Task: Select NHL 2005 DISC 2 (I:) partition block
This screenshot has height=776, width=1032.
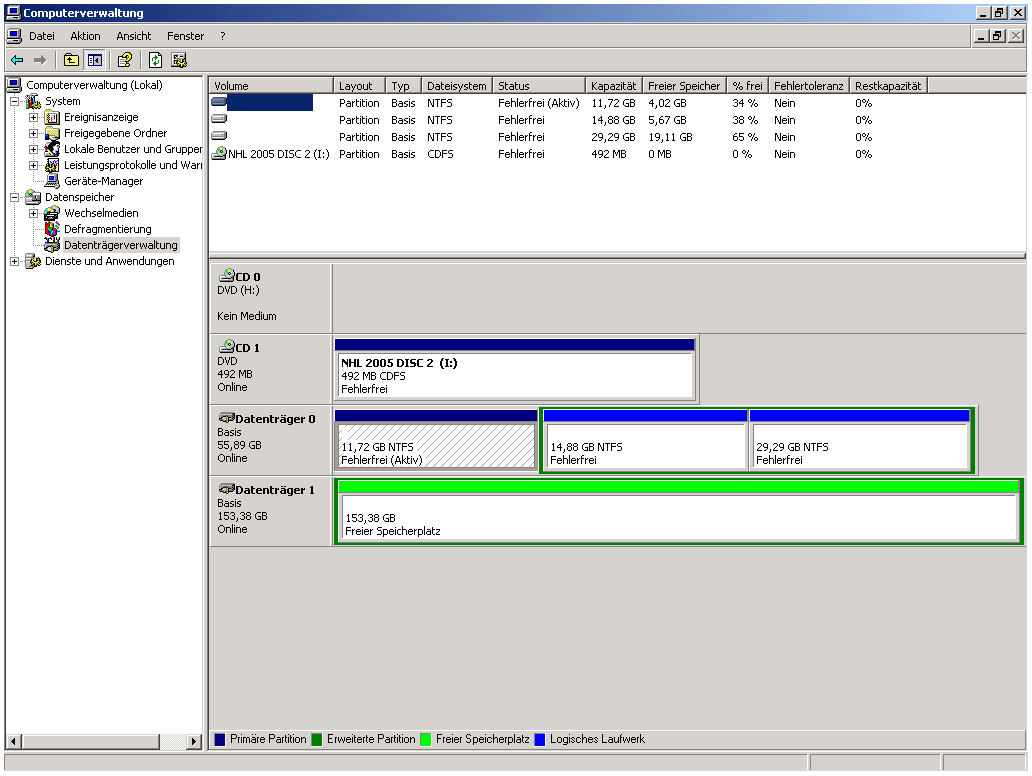Action: click(x=515, y=369)
